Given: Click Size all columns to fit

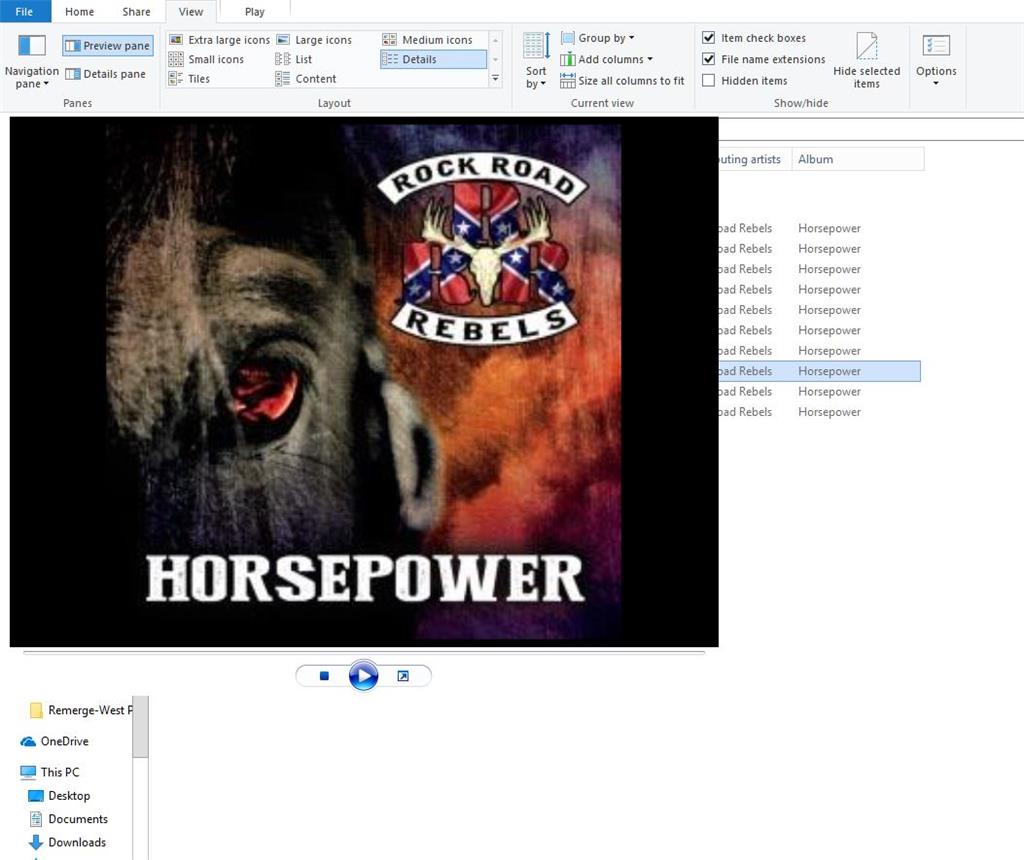Looking at the screenshot, I should tap(622, 81).
